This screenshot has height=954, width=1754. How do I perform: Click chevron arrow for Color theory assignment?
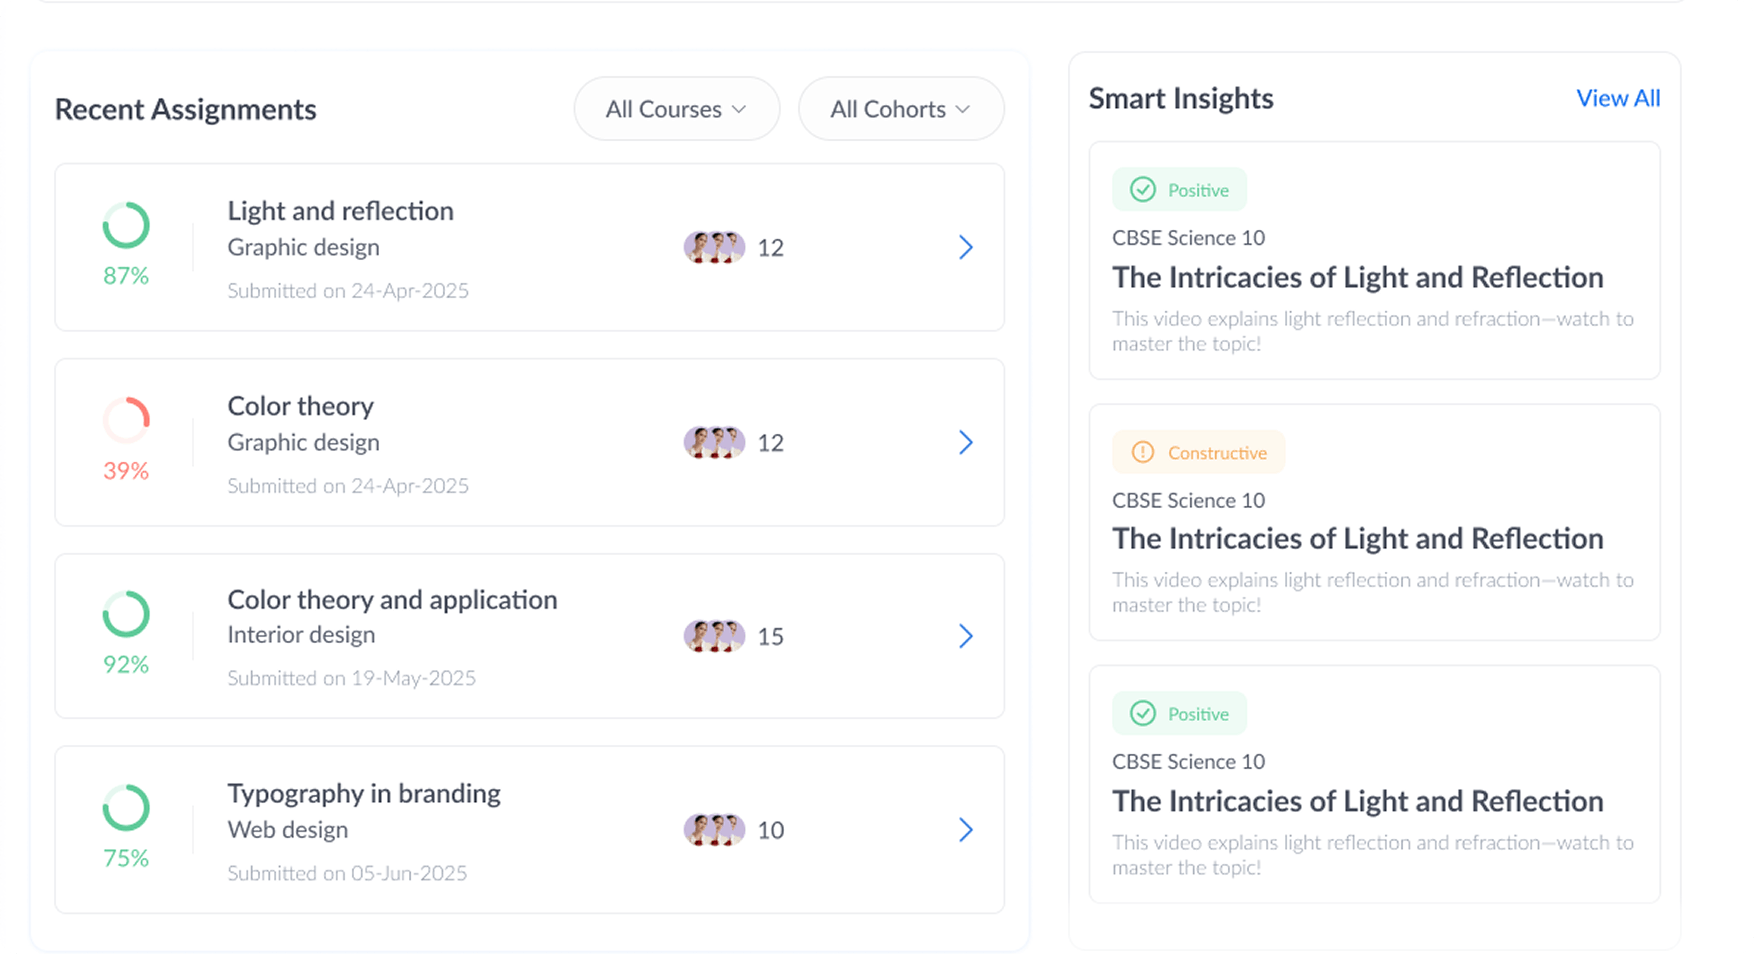pos(965,442)
